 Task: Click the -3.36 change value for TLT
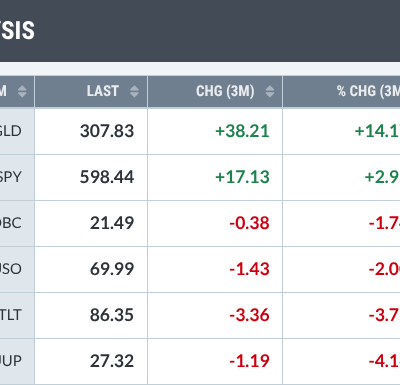click(249, 315)
